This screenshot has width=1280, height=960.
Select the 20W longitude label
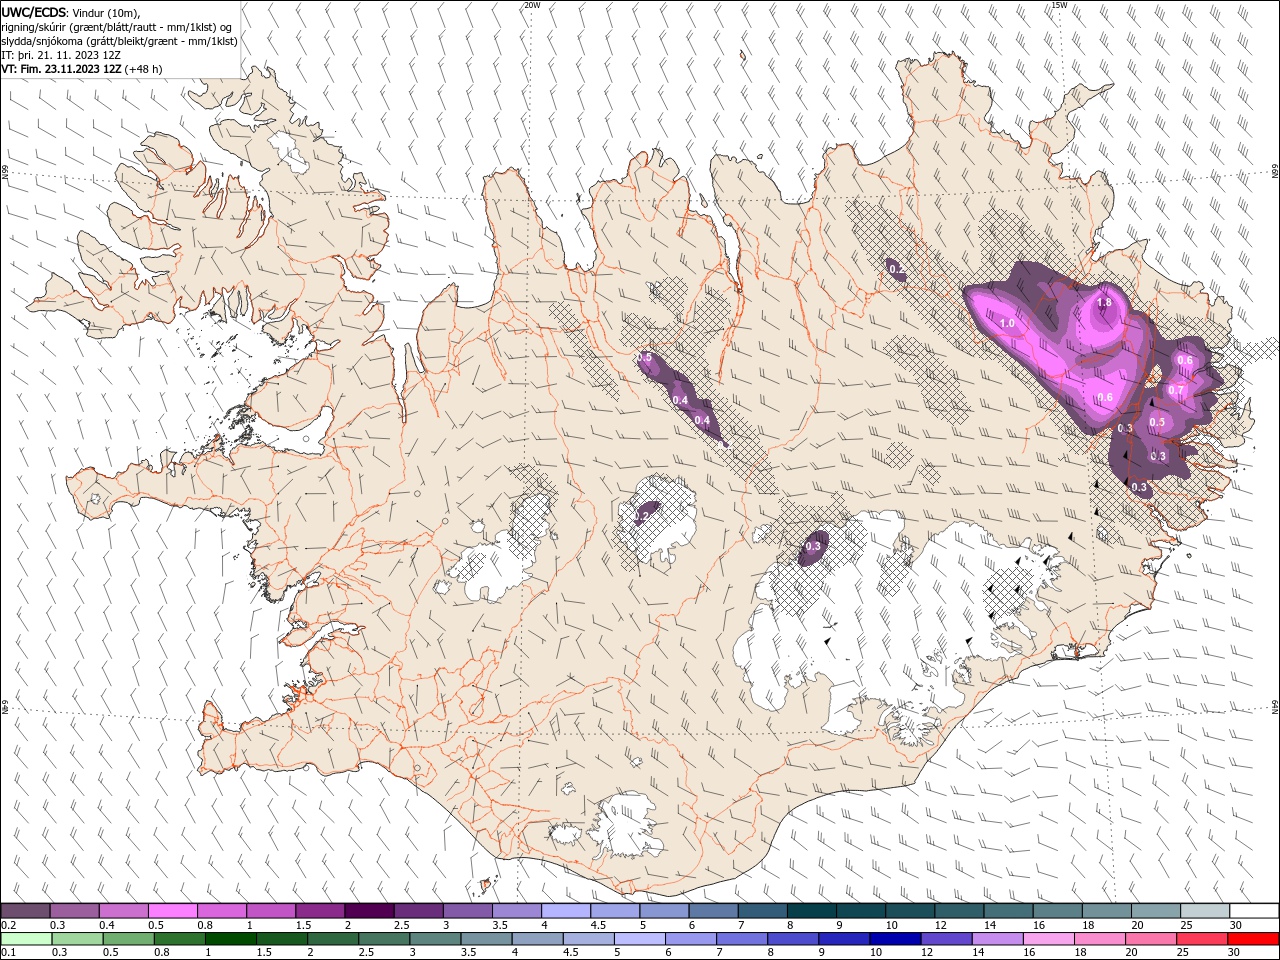click(x=532, y=5)
